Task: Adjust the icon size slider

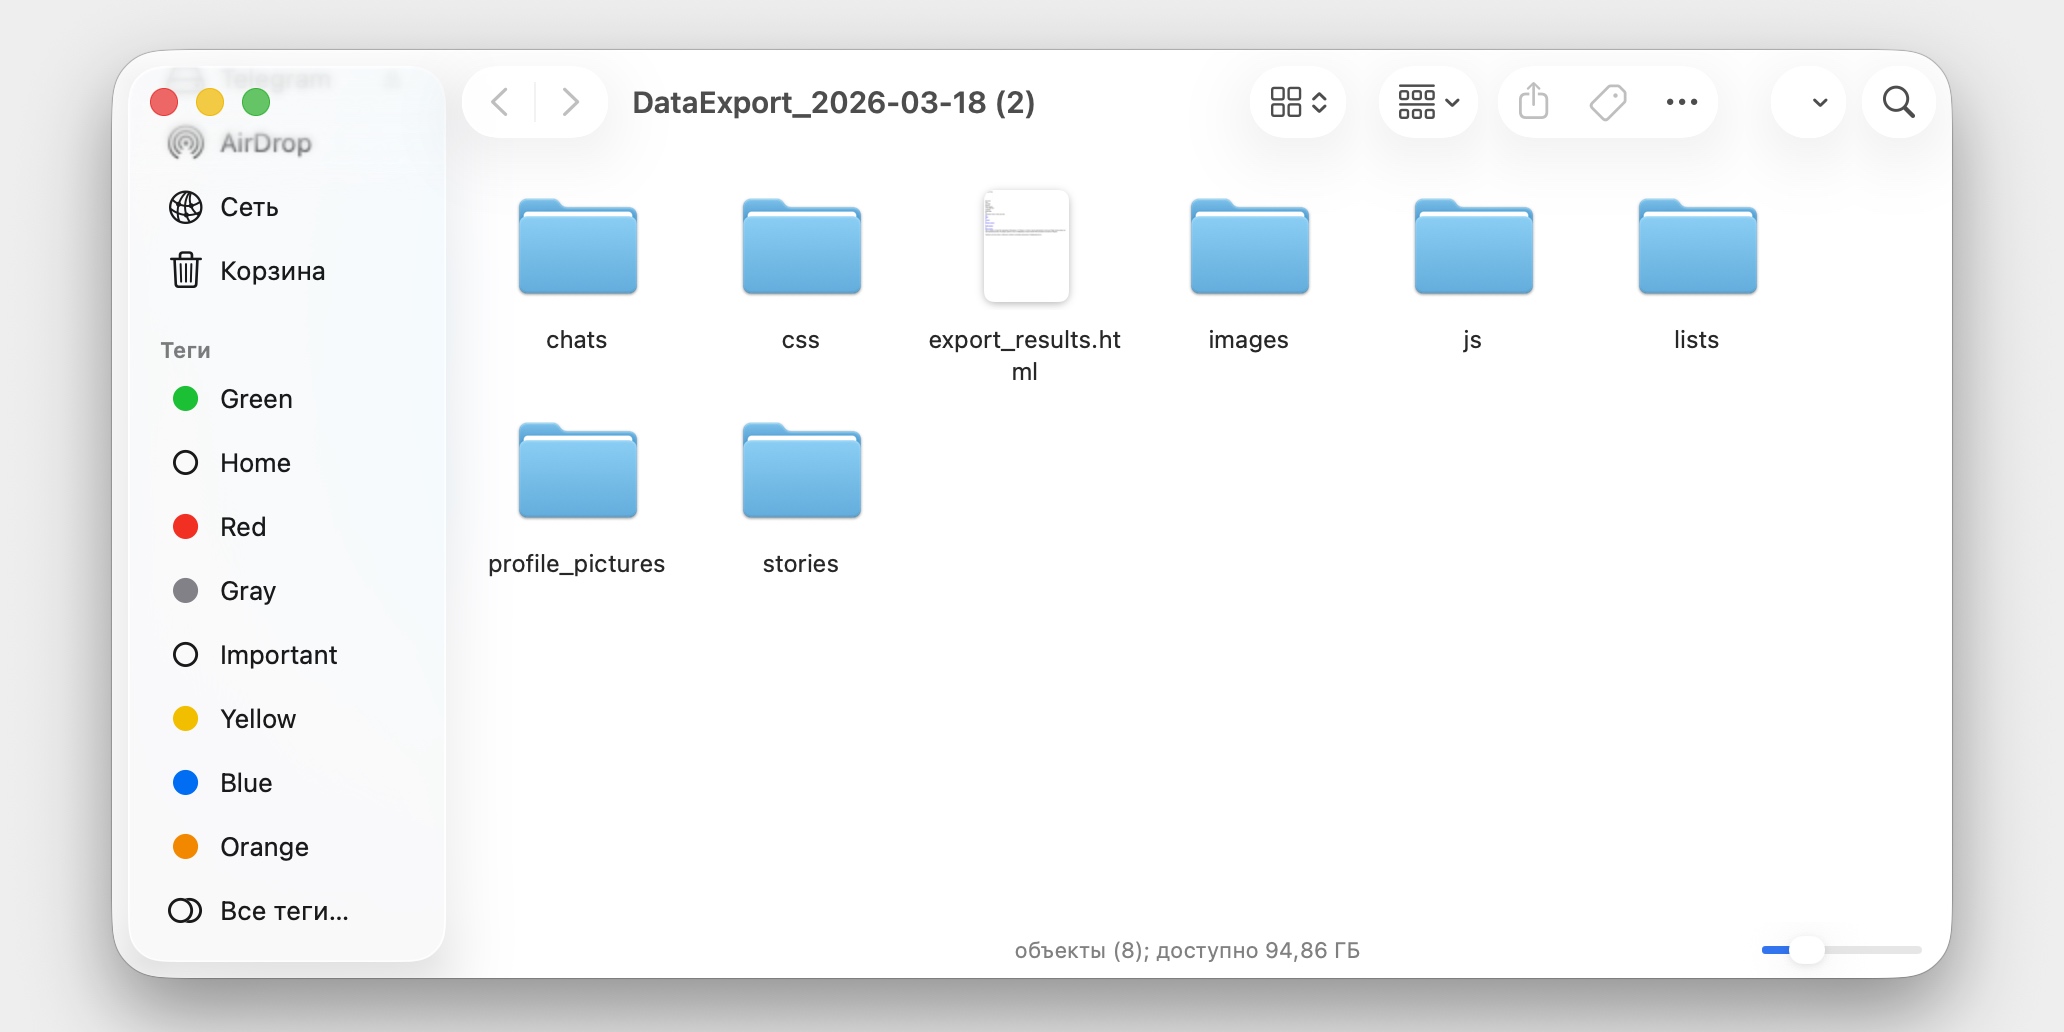Action: (1806, 950)
